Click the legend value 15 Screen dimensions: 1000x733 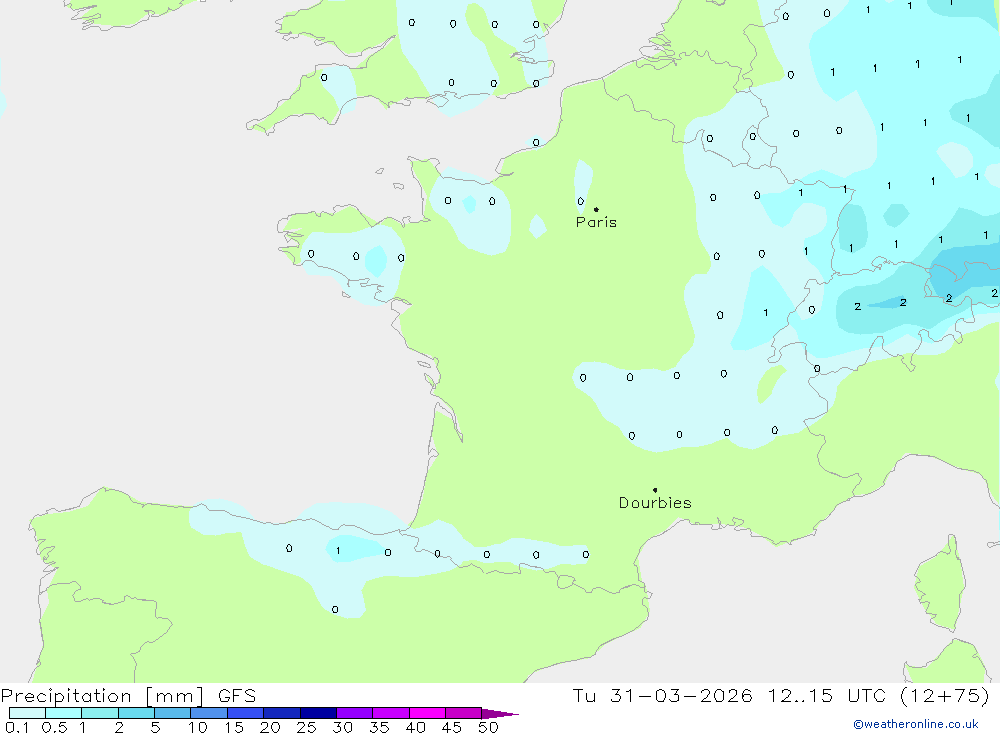tap(233, 727)
